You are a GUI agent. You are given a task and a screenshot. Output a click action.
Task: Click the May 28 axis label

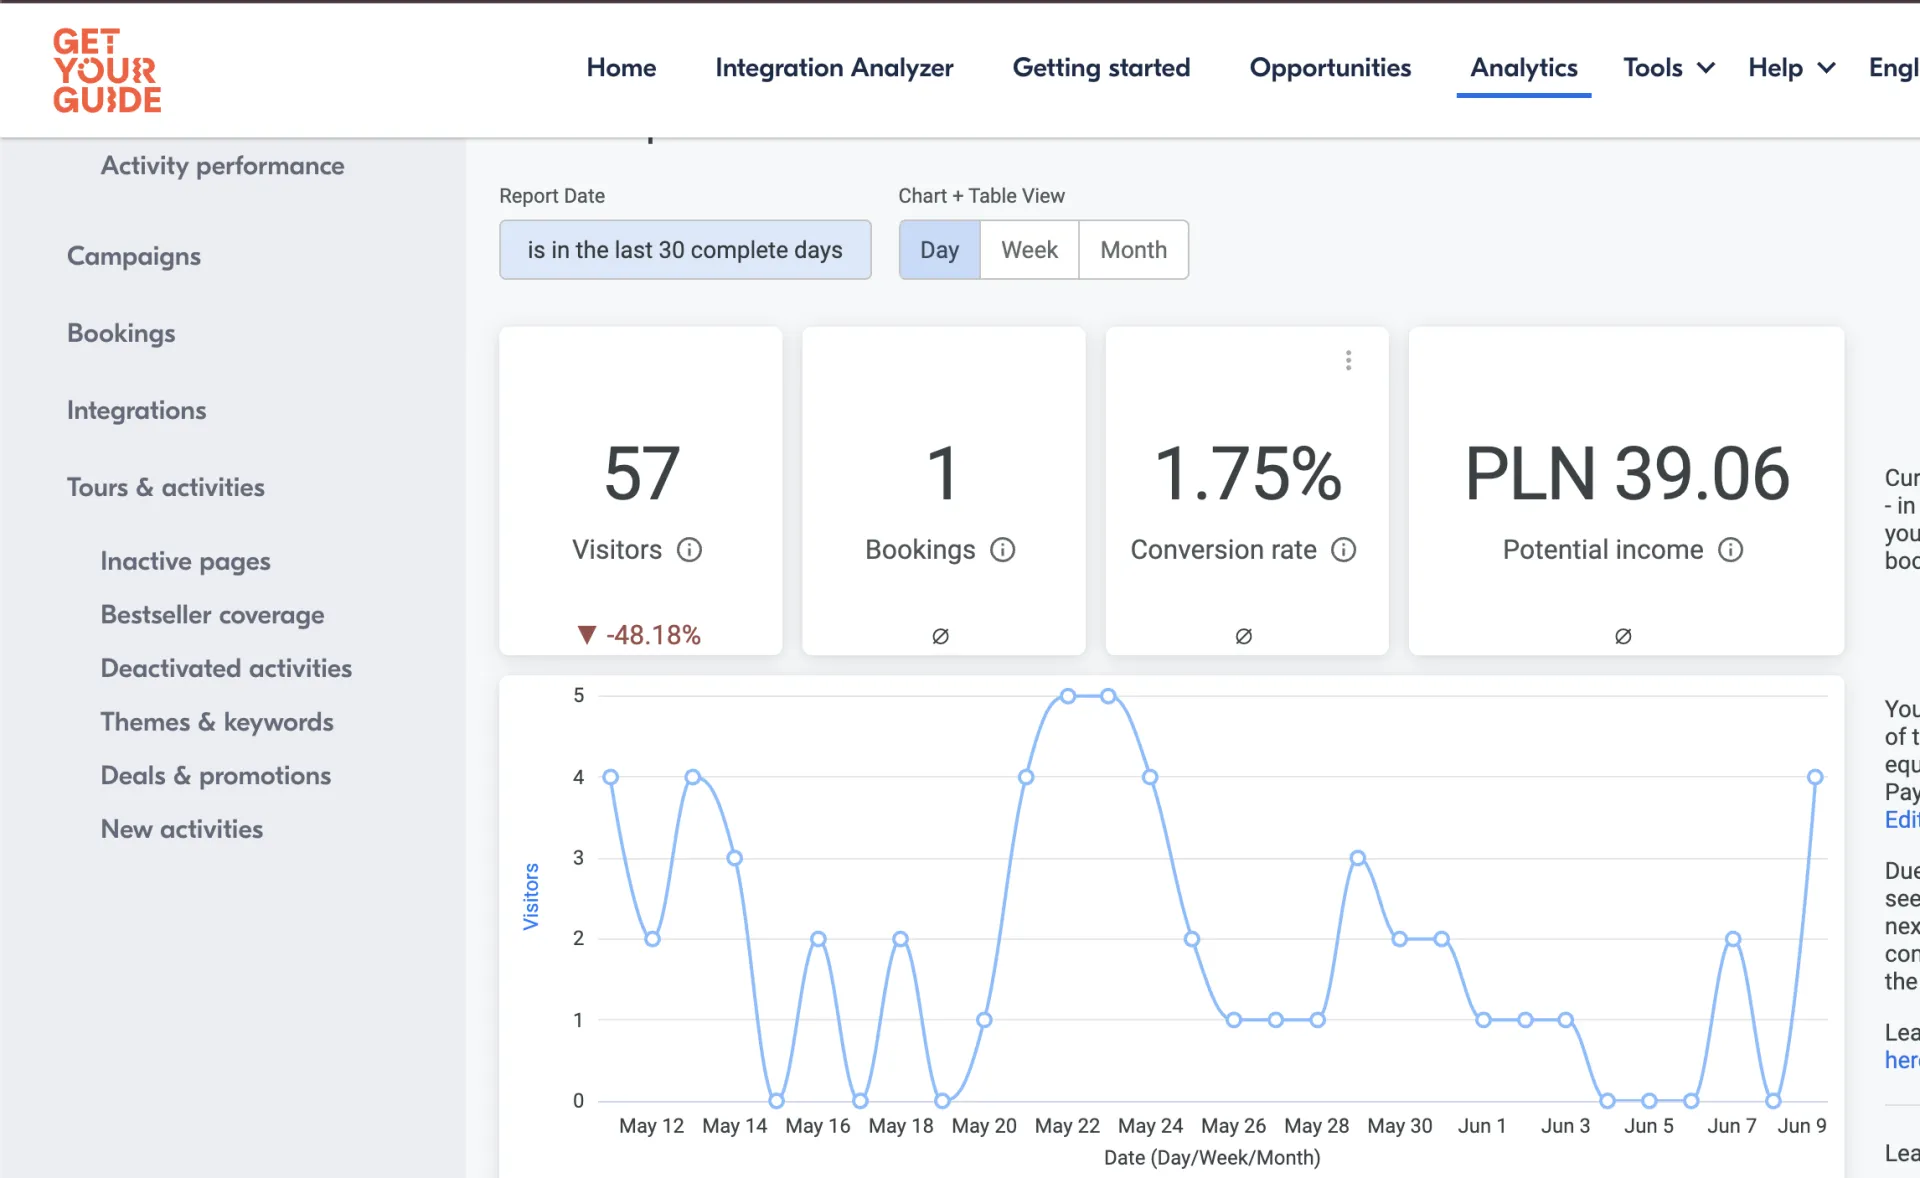[1316, 1126]
